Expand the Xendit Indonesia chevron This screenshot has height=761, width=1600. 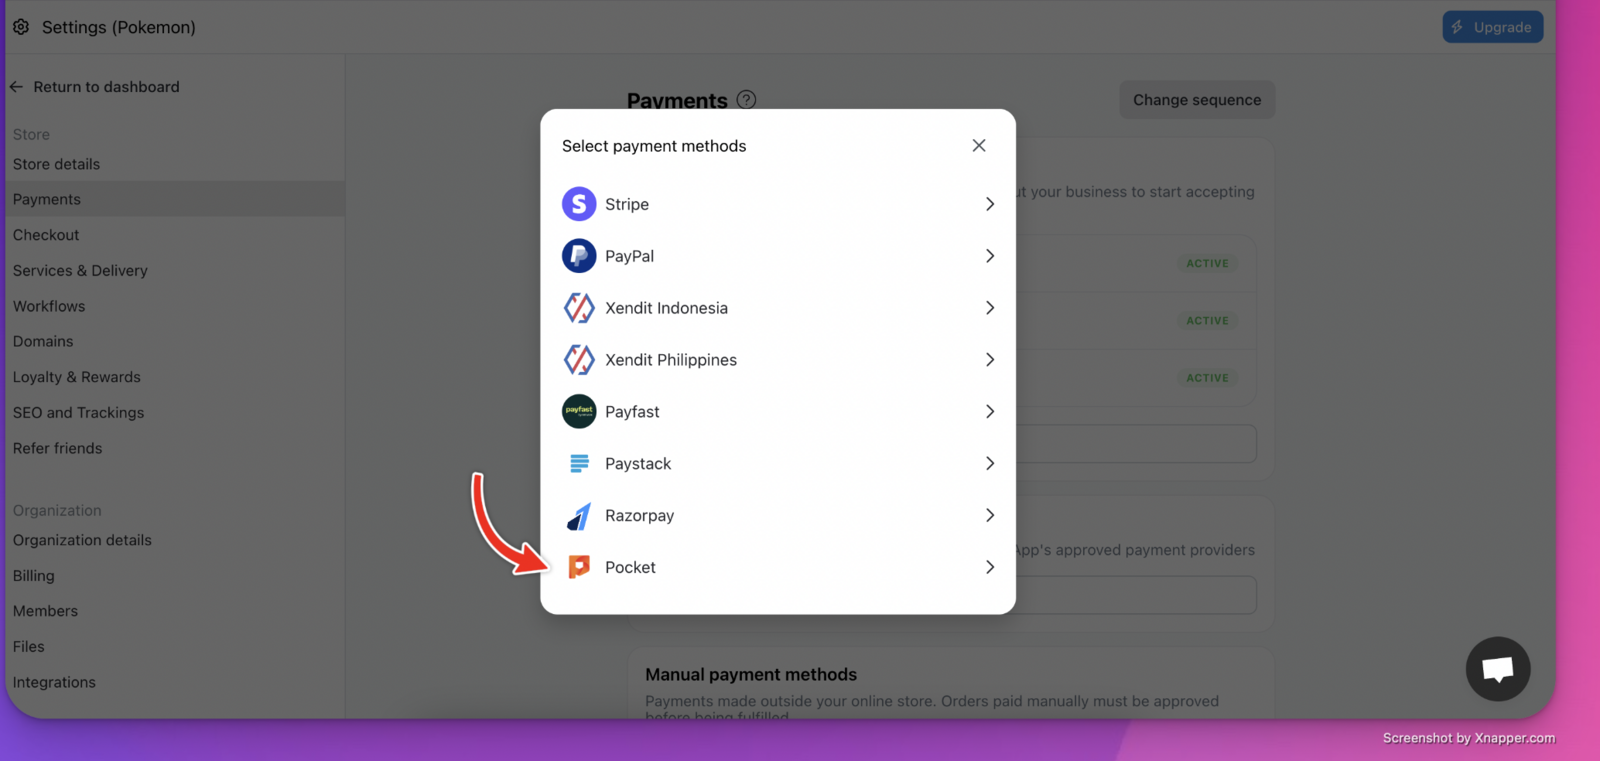[x=990, y=308]
